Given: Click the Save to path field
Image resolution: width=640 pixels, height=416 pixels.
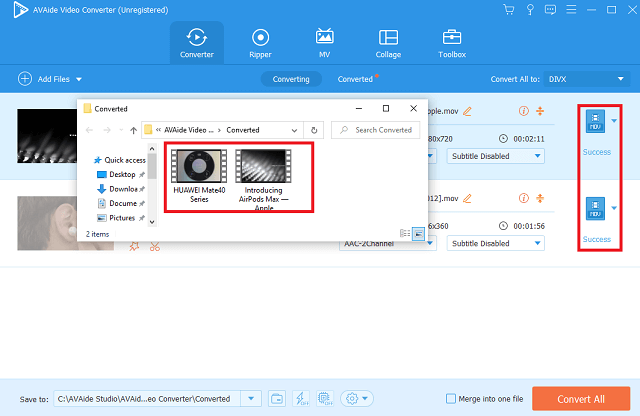Looking at the screenshot, I should (147, 399).
